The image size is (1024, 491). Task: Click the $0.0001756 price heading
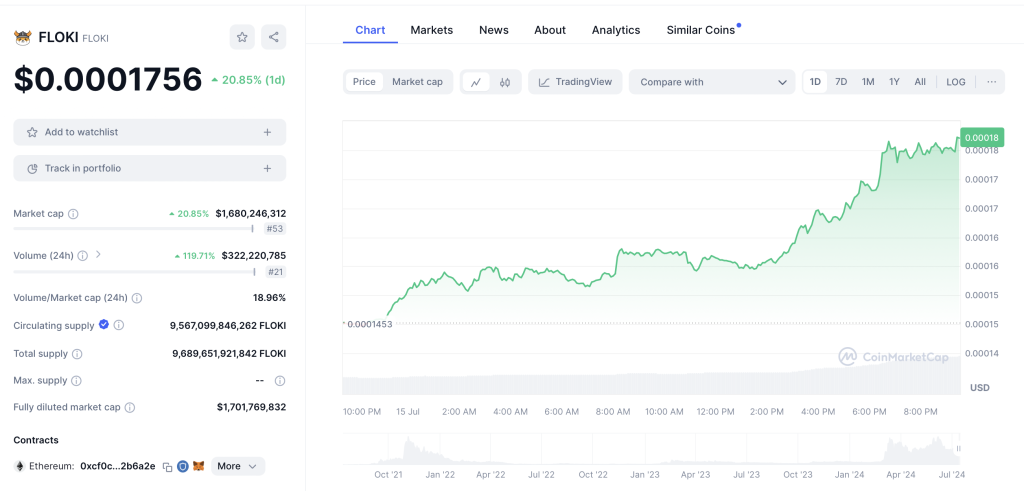click(108, 80)
